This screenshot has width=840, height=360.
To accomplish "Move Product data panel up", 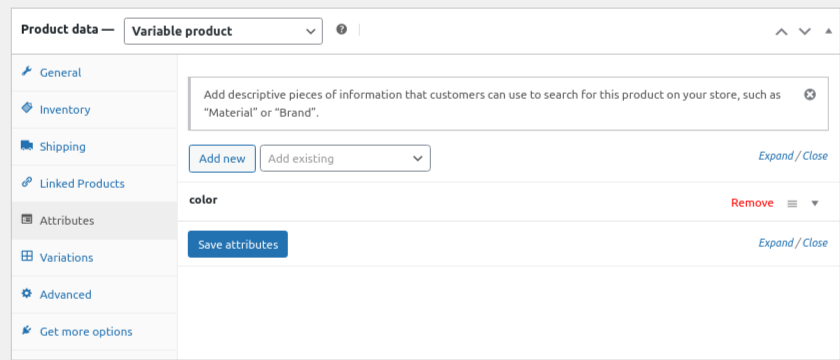I will click(x=782, y=32).
